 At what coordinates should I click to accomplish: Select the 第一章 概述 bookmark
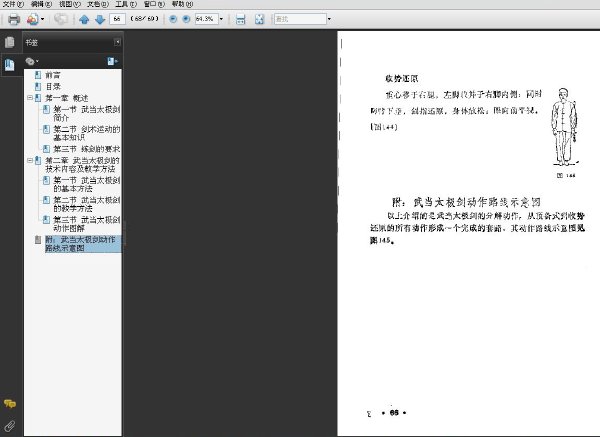coord(67,98)
